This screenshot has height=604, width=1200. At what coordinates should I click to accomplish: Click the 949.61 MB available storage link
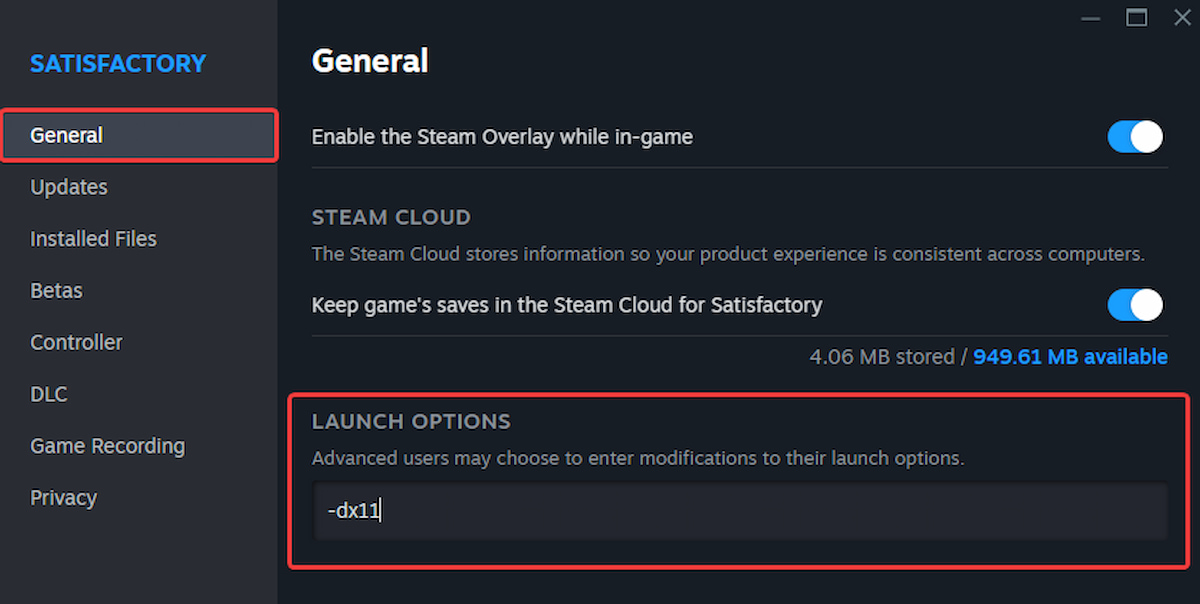(1069, 356)
